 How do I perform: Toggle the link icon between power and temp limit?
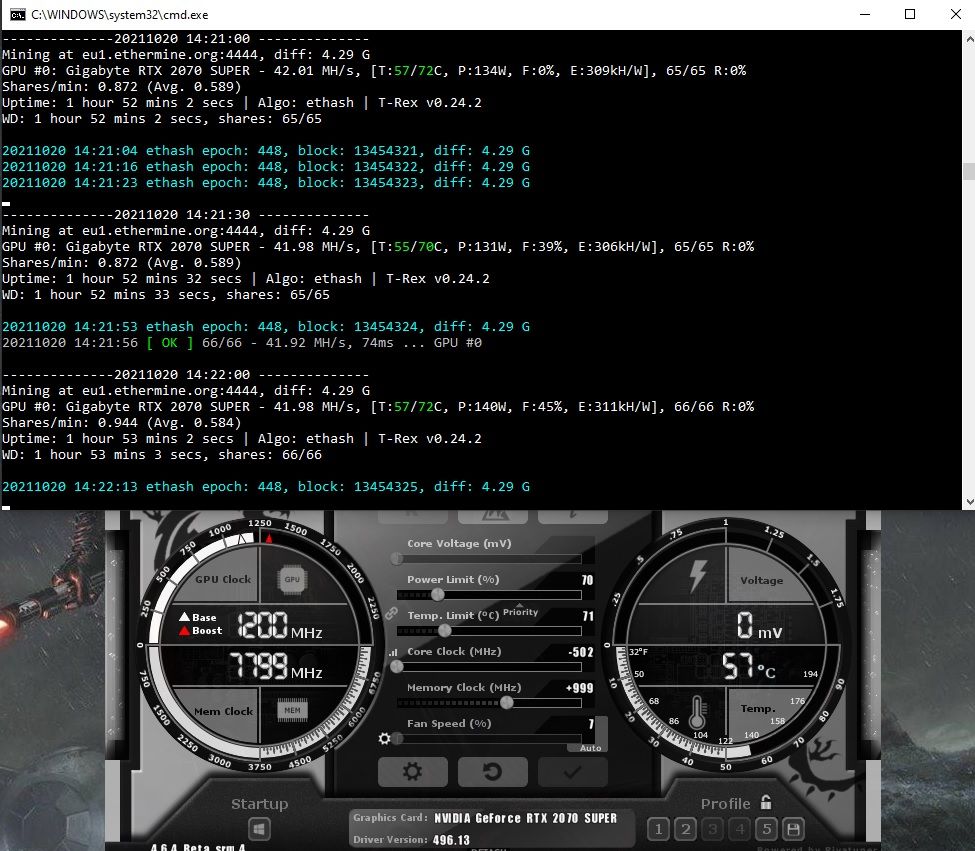391,614
